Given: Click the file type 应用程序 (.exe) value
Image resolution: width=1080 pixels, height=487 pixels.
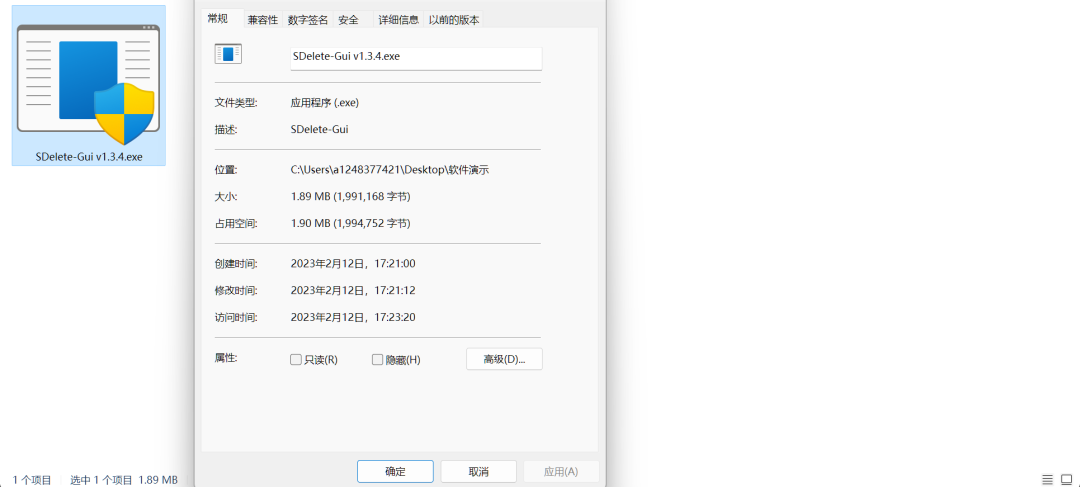Looking at the screenshot, I should 324,103.
